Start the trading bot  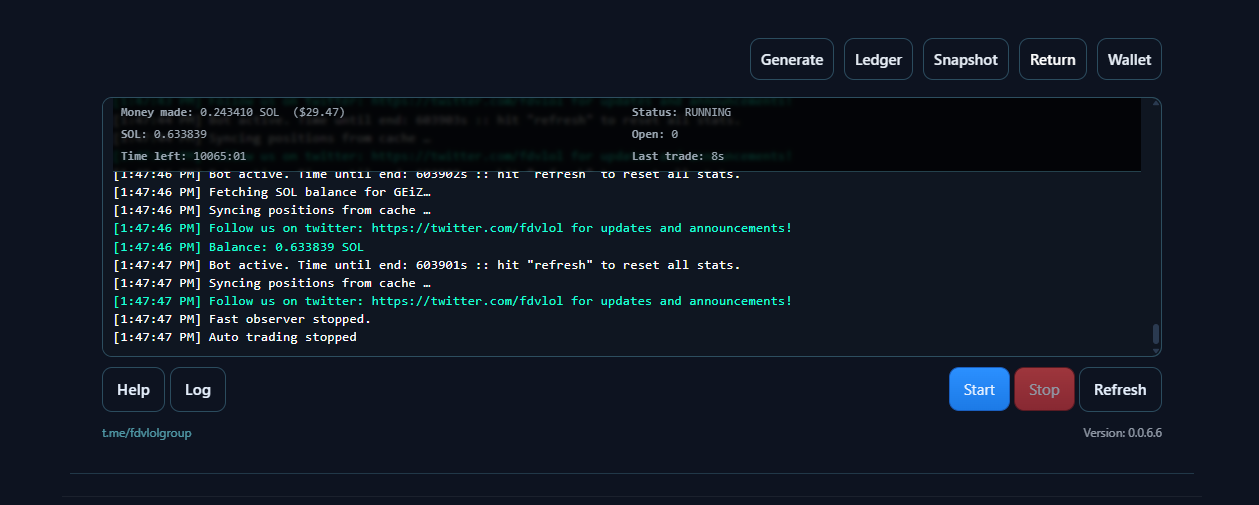(x=979, y=390)
